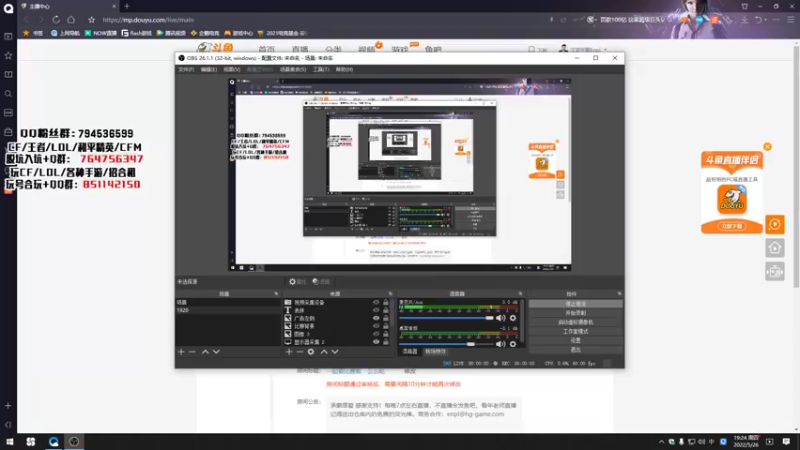Hide the 显示器采集 2 source
Image resolution: width=800 pixels, height=450 pixels.
[x=376, y=342]
